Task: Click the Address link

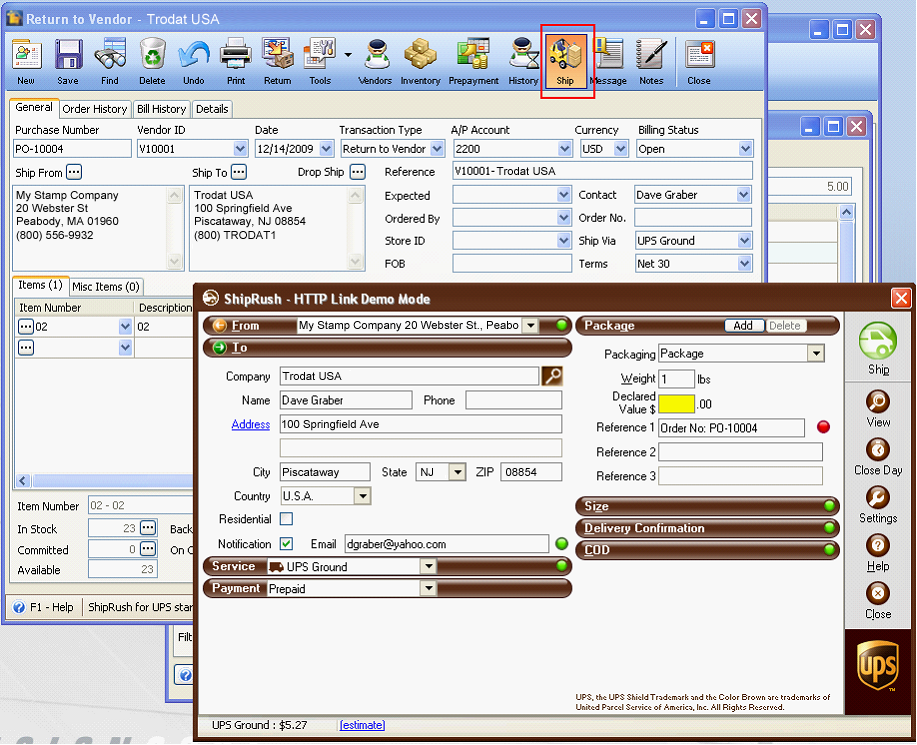Action: pos(251,424)
